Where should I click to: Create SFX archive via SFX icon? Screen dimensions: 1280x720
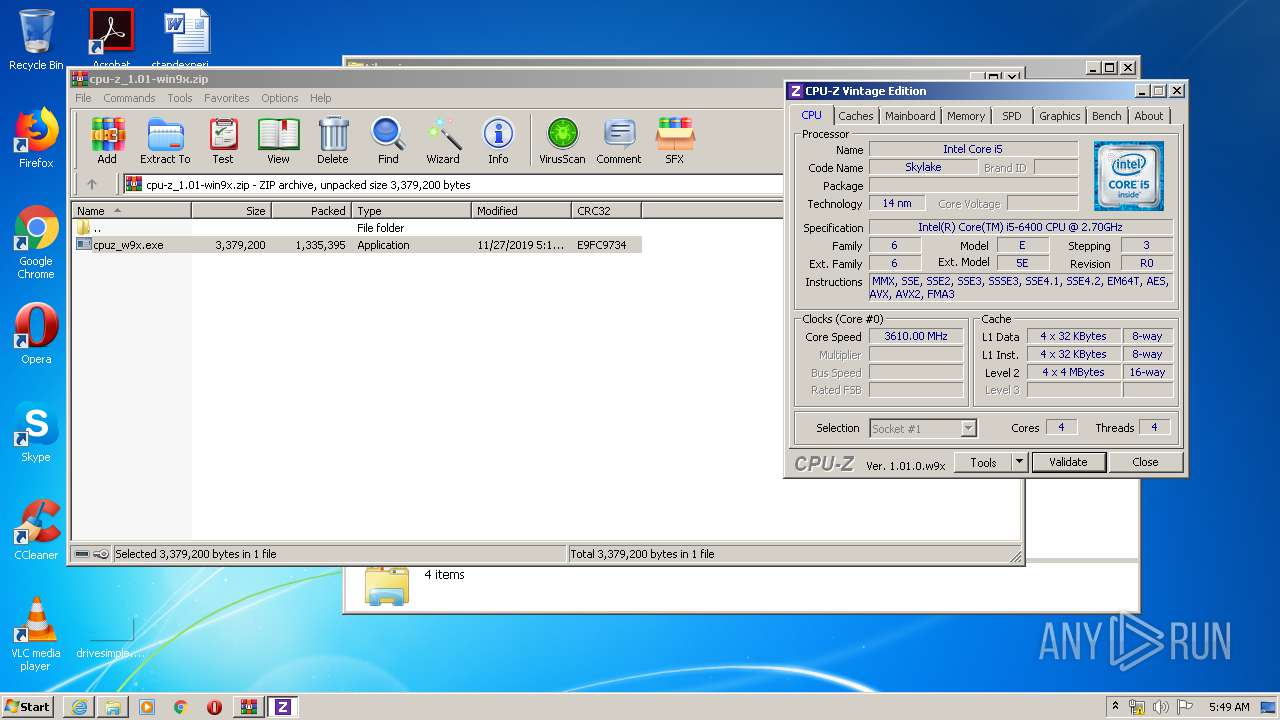tap(675, 140)
